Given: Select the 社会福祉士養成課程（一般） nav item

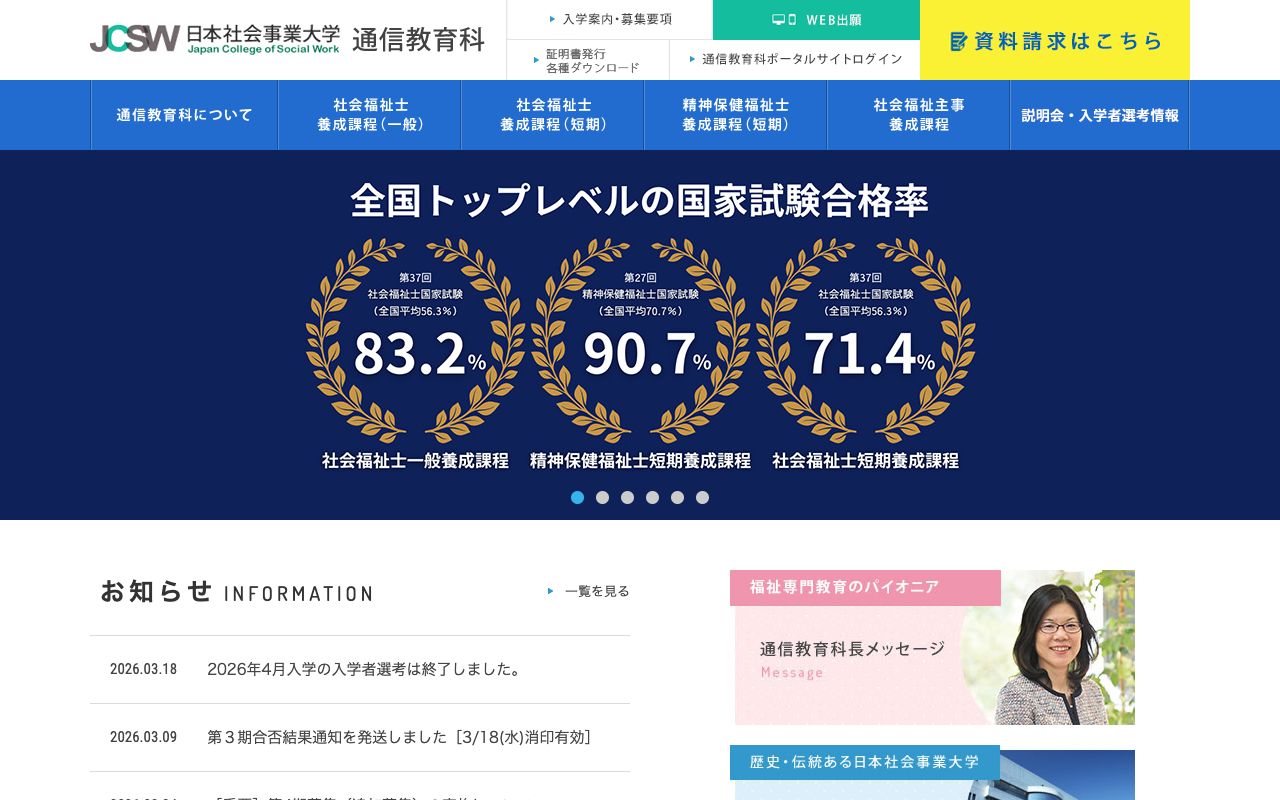Looking at the screenshot, I should coord(367,114).
